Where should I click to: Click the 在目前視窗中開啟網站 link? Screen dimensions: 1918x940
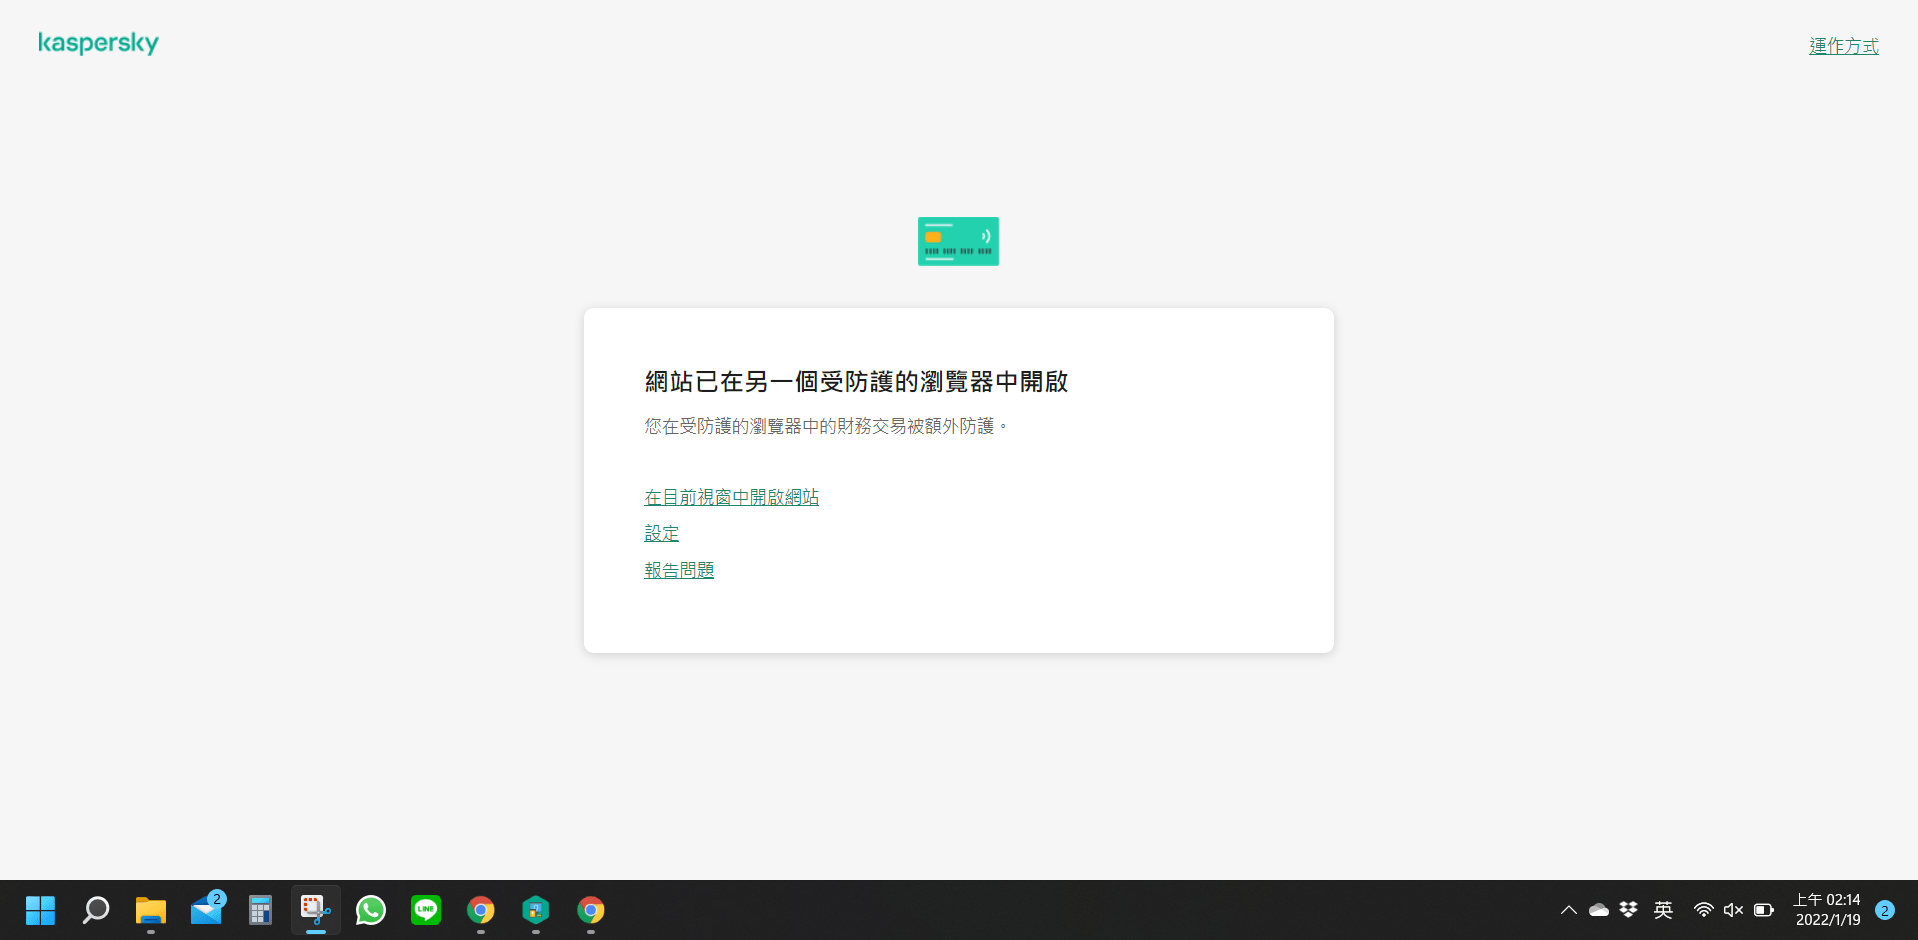(x=731, y=497)
